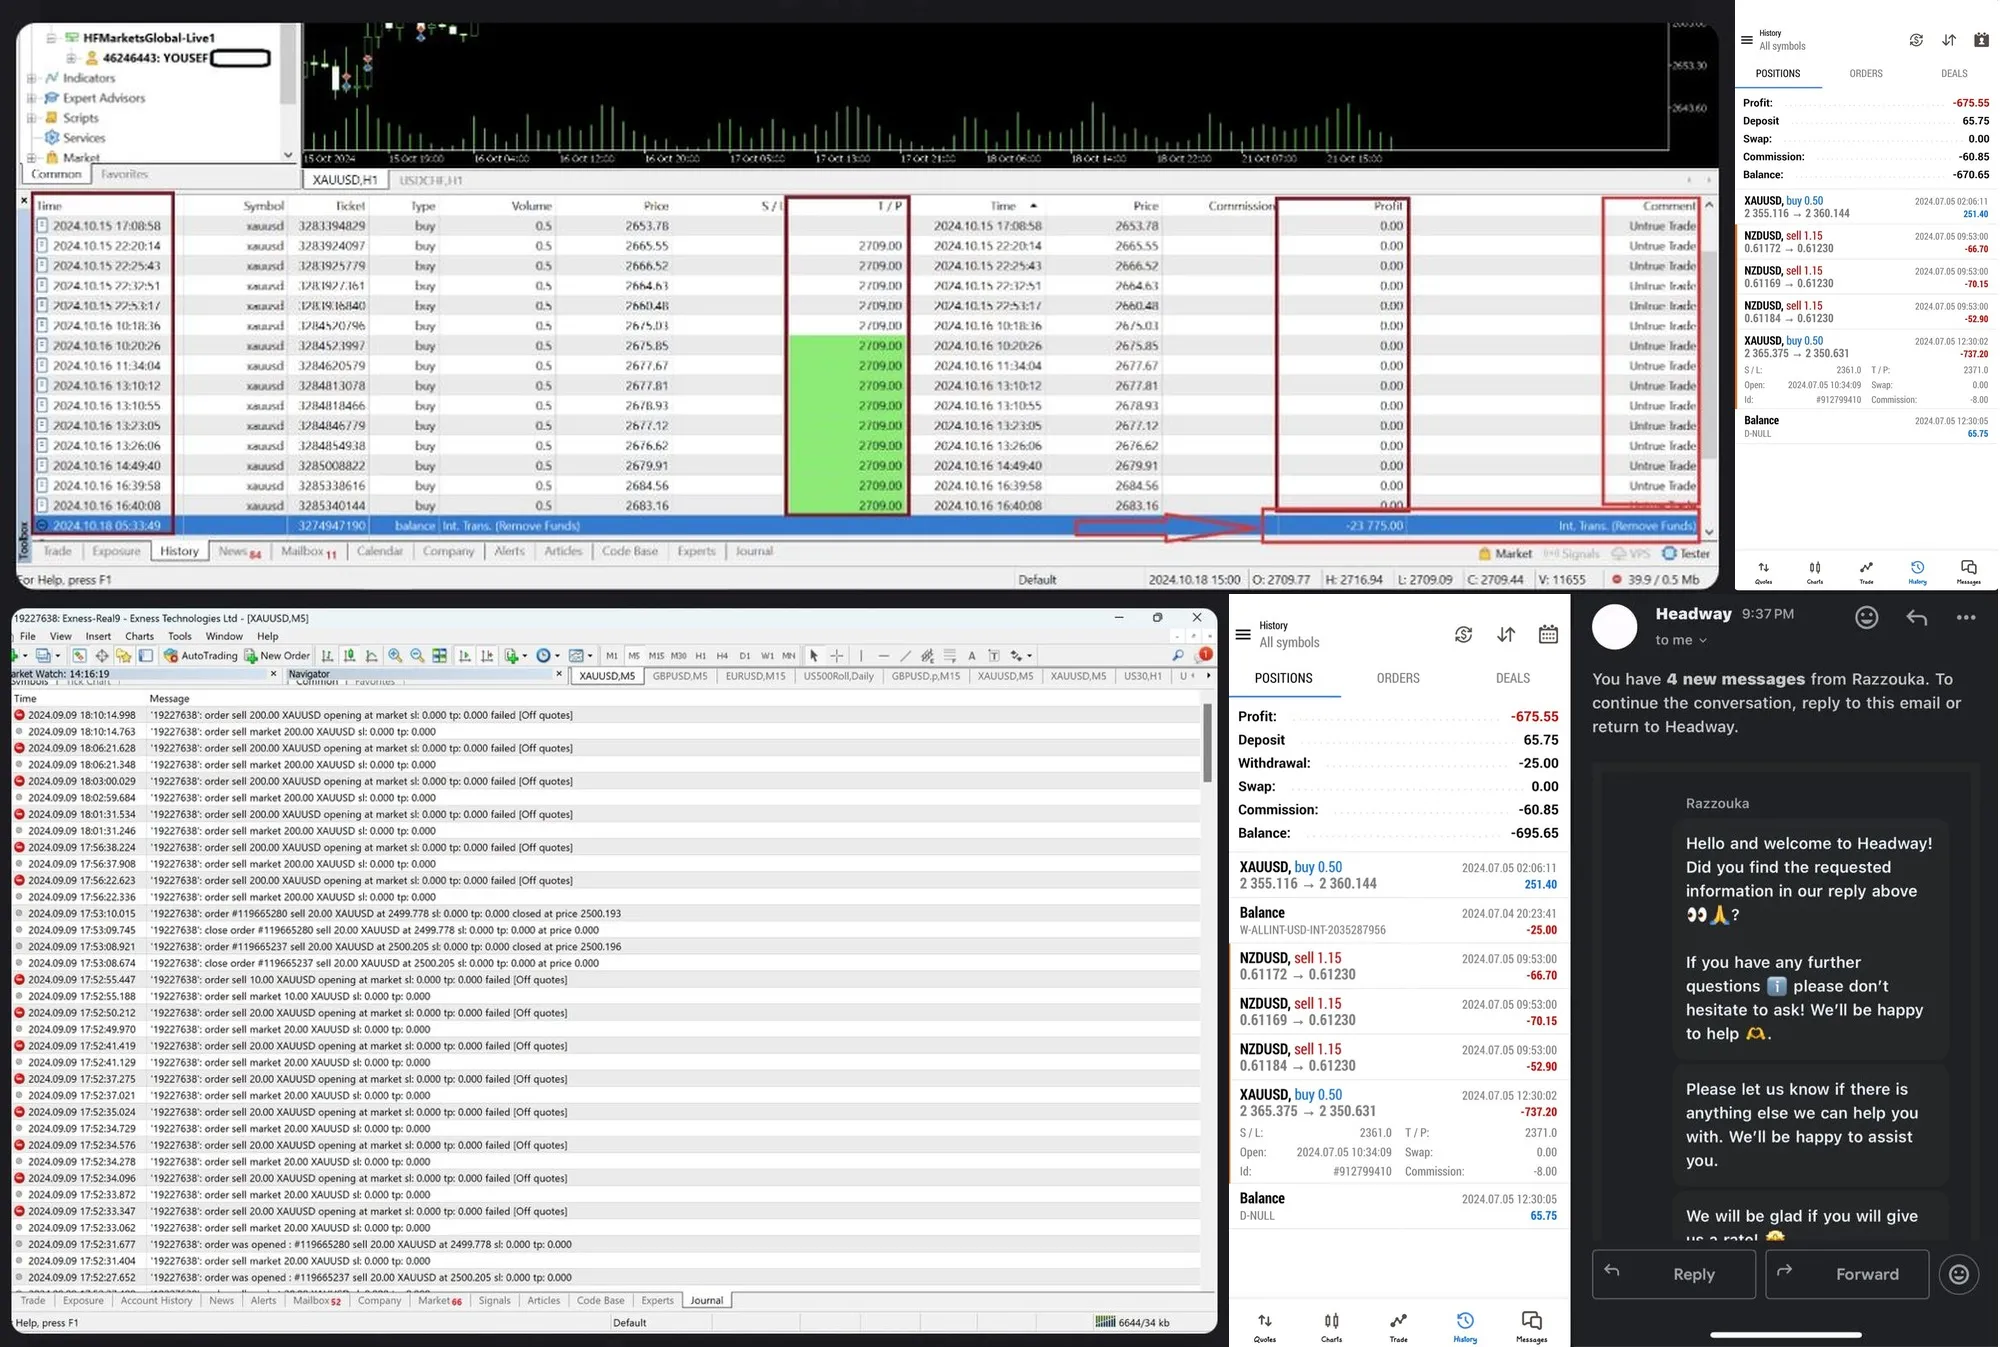This screenshot has height=1347, width=2000.
Task: Toggle the W1 timeframe button
Action: point(767,656)
